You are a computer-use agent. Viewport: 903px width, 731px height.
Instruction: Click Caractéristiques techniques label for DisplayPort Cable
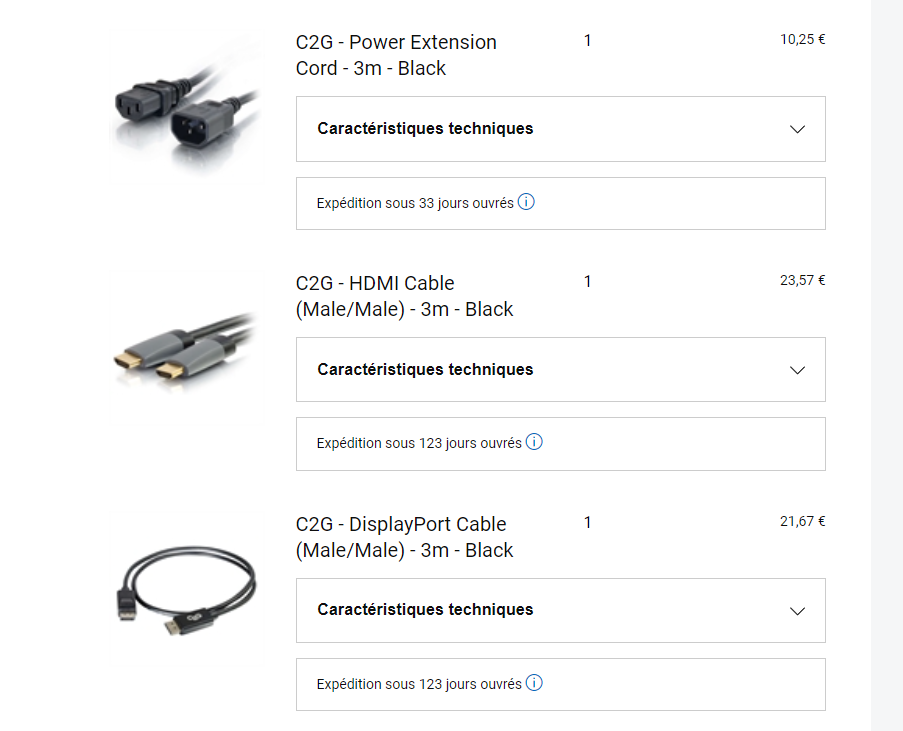tap(425, 609)
